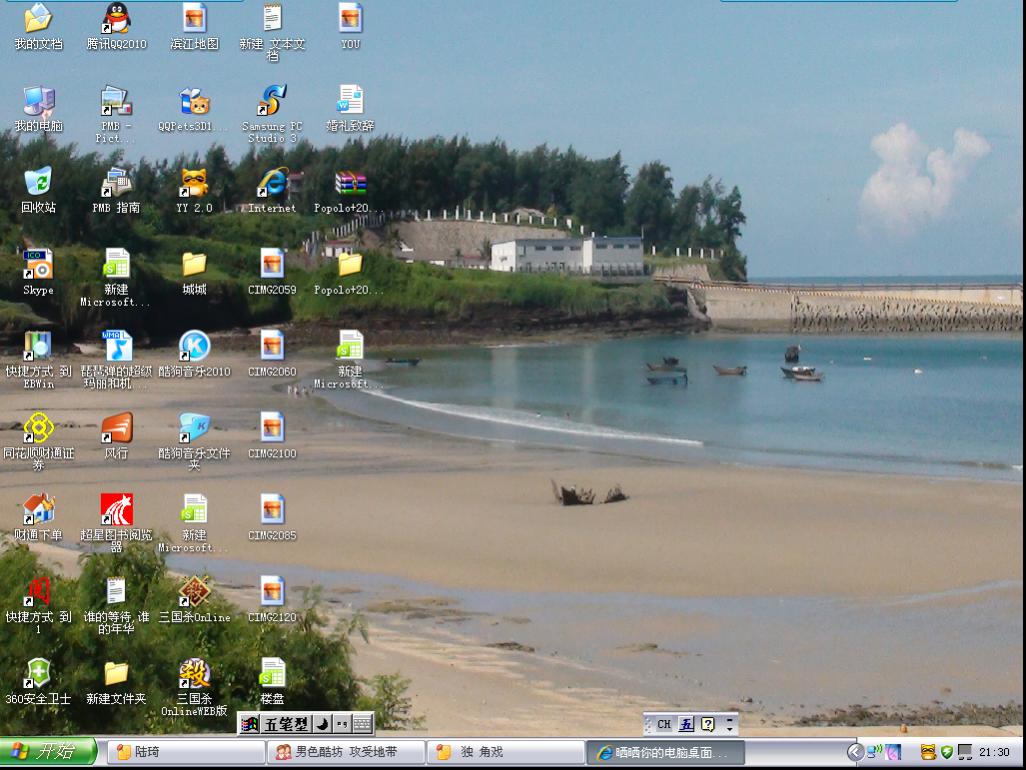This screenshot has height=770, width=1026.
Task: Open language bar help question-mark button
Action: pyautogui.click(x=707, y=724)
